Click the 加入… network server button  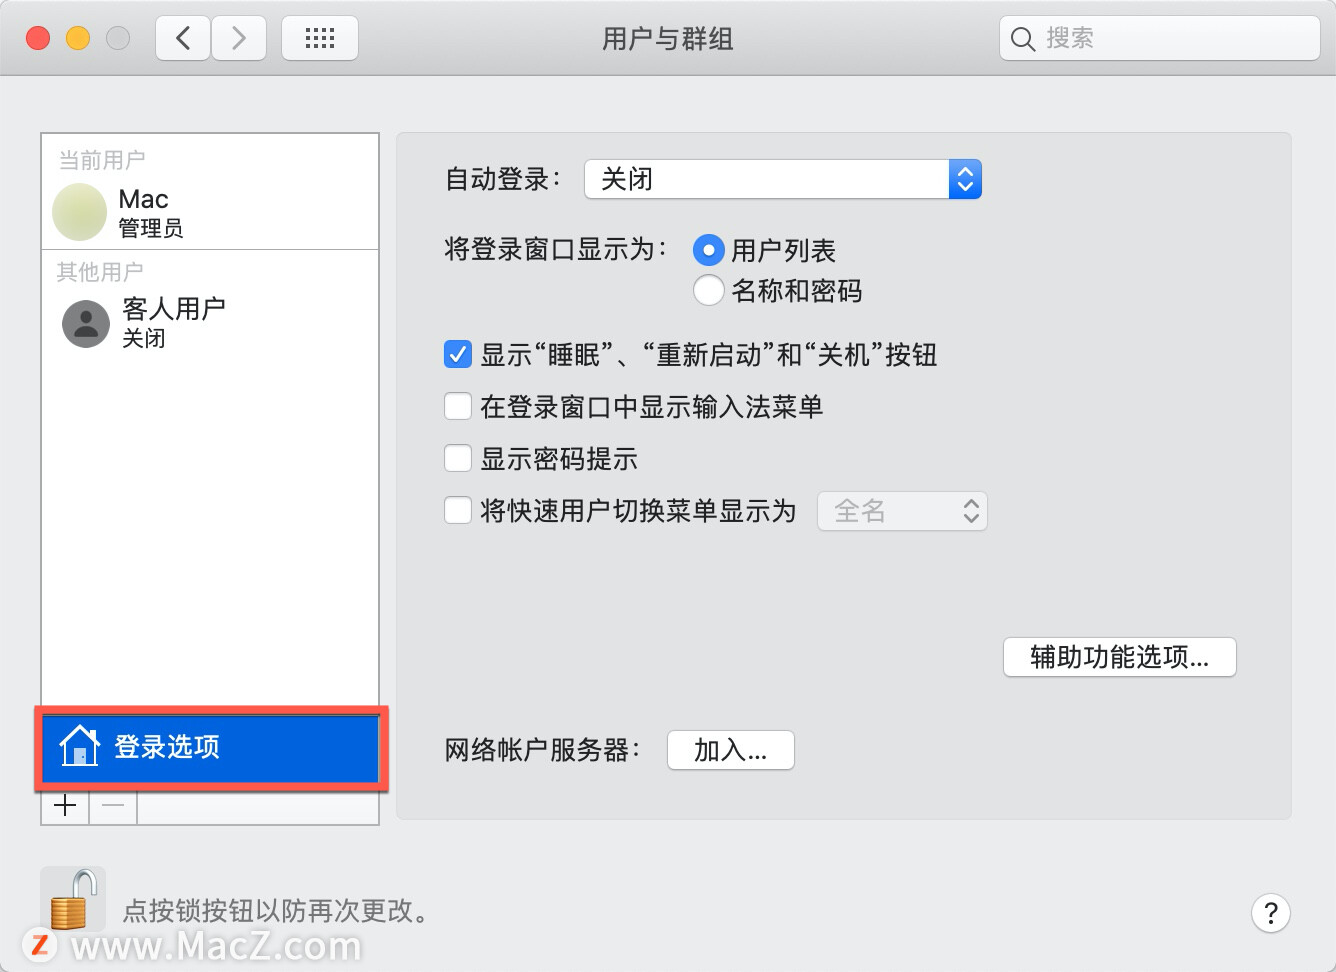[730, 750]
